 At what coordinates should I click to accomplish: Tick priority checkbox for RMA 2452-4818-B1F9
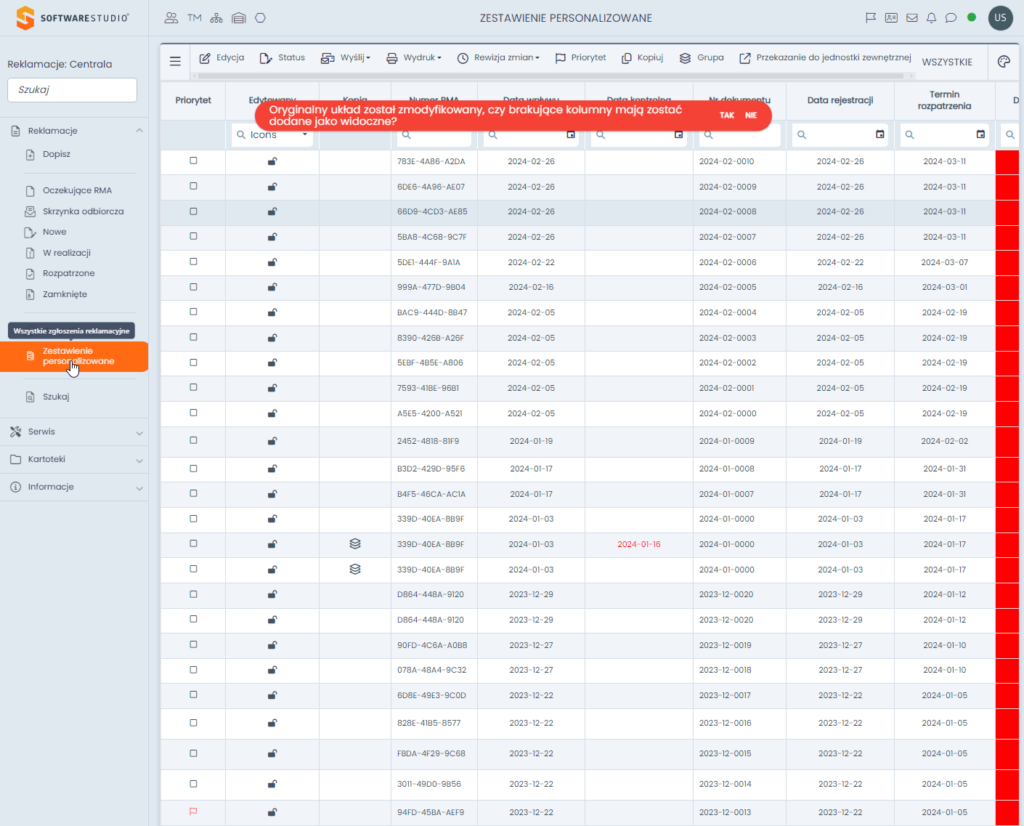coord(193,440)
